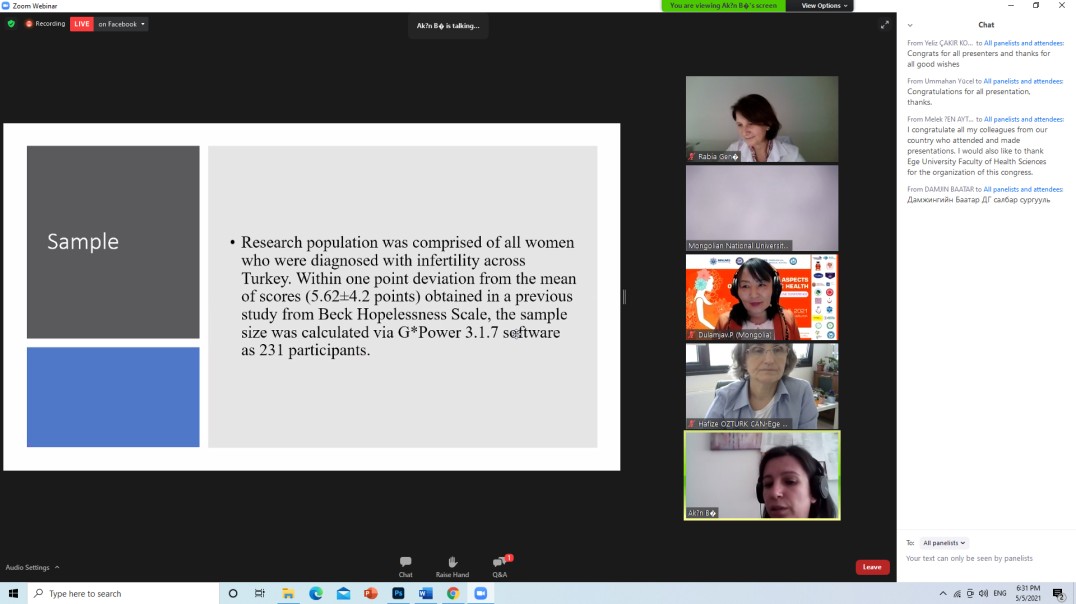Image resolution: width=1076 pixels, height=604 pixels.
Task: Raise your hand in the webinar
Action: click(452, 567)
